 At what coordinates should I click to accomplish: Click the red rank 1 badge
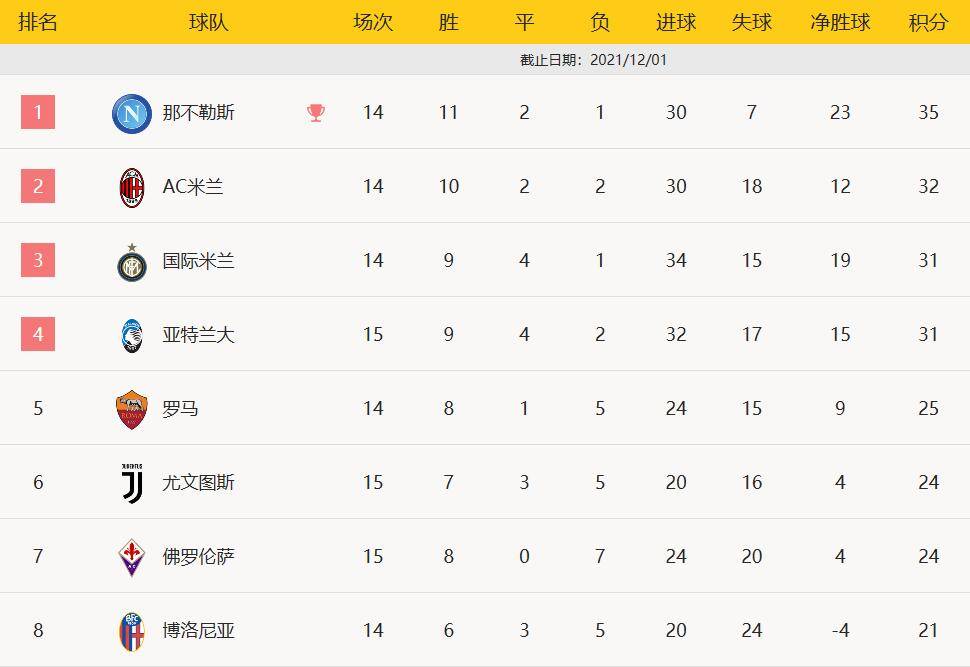coord(38,112)
